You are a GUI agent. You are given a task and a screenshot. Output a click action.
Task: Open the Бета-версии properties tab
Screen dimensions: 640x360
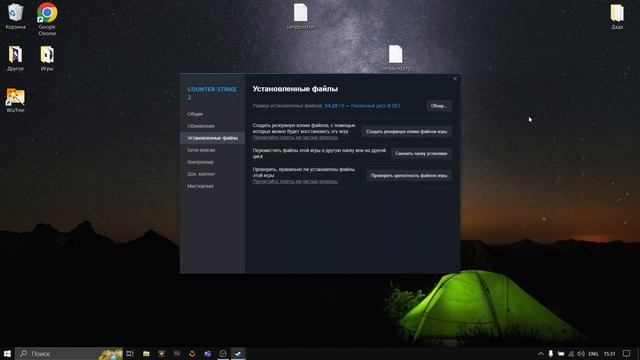tap(212, 150)
